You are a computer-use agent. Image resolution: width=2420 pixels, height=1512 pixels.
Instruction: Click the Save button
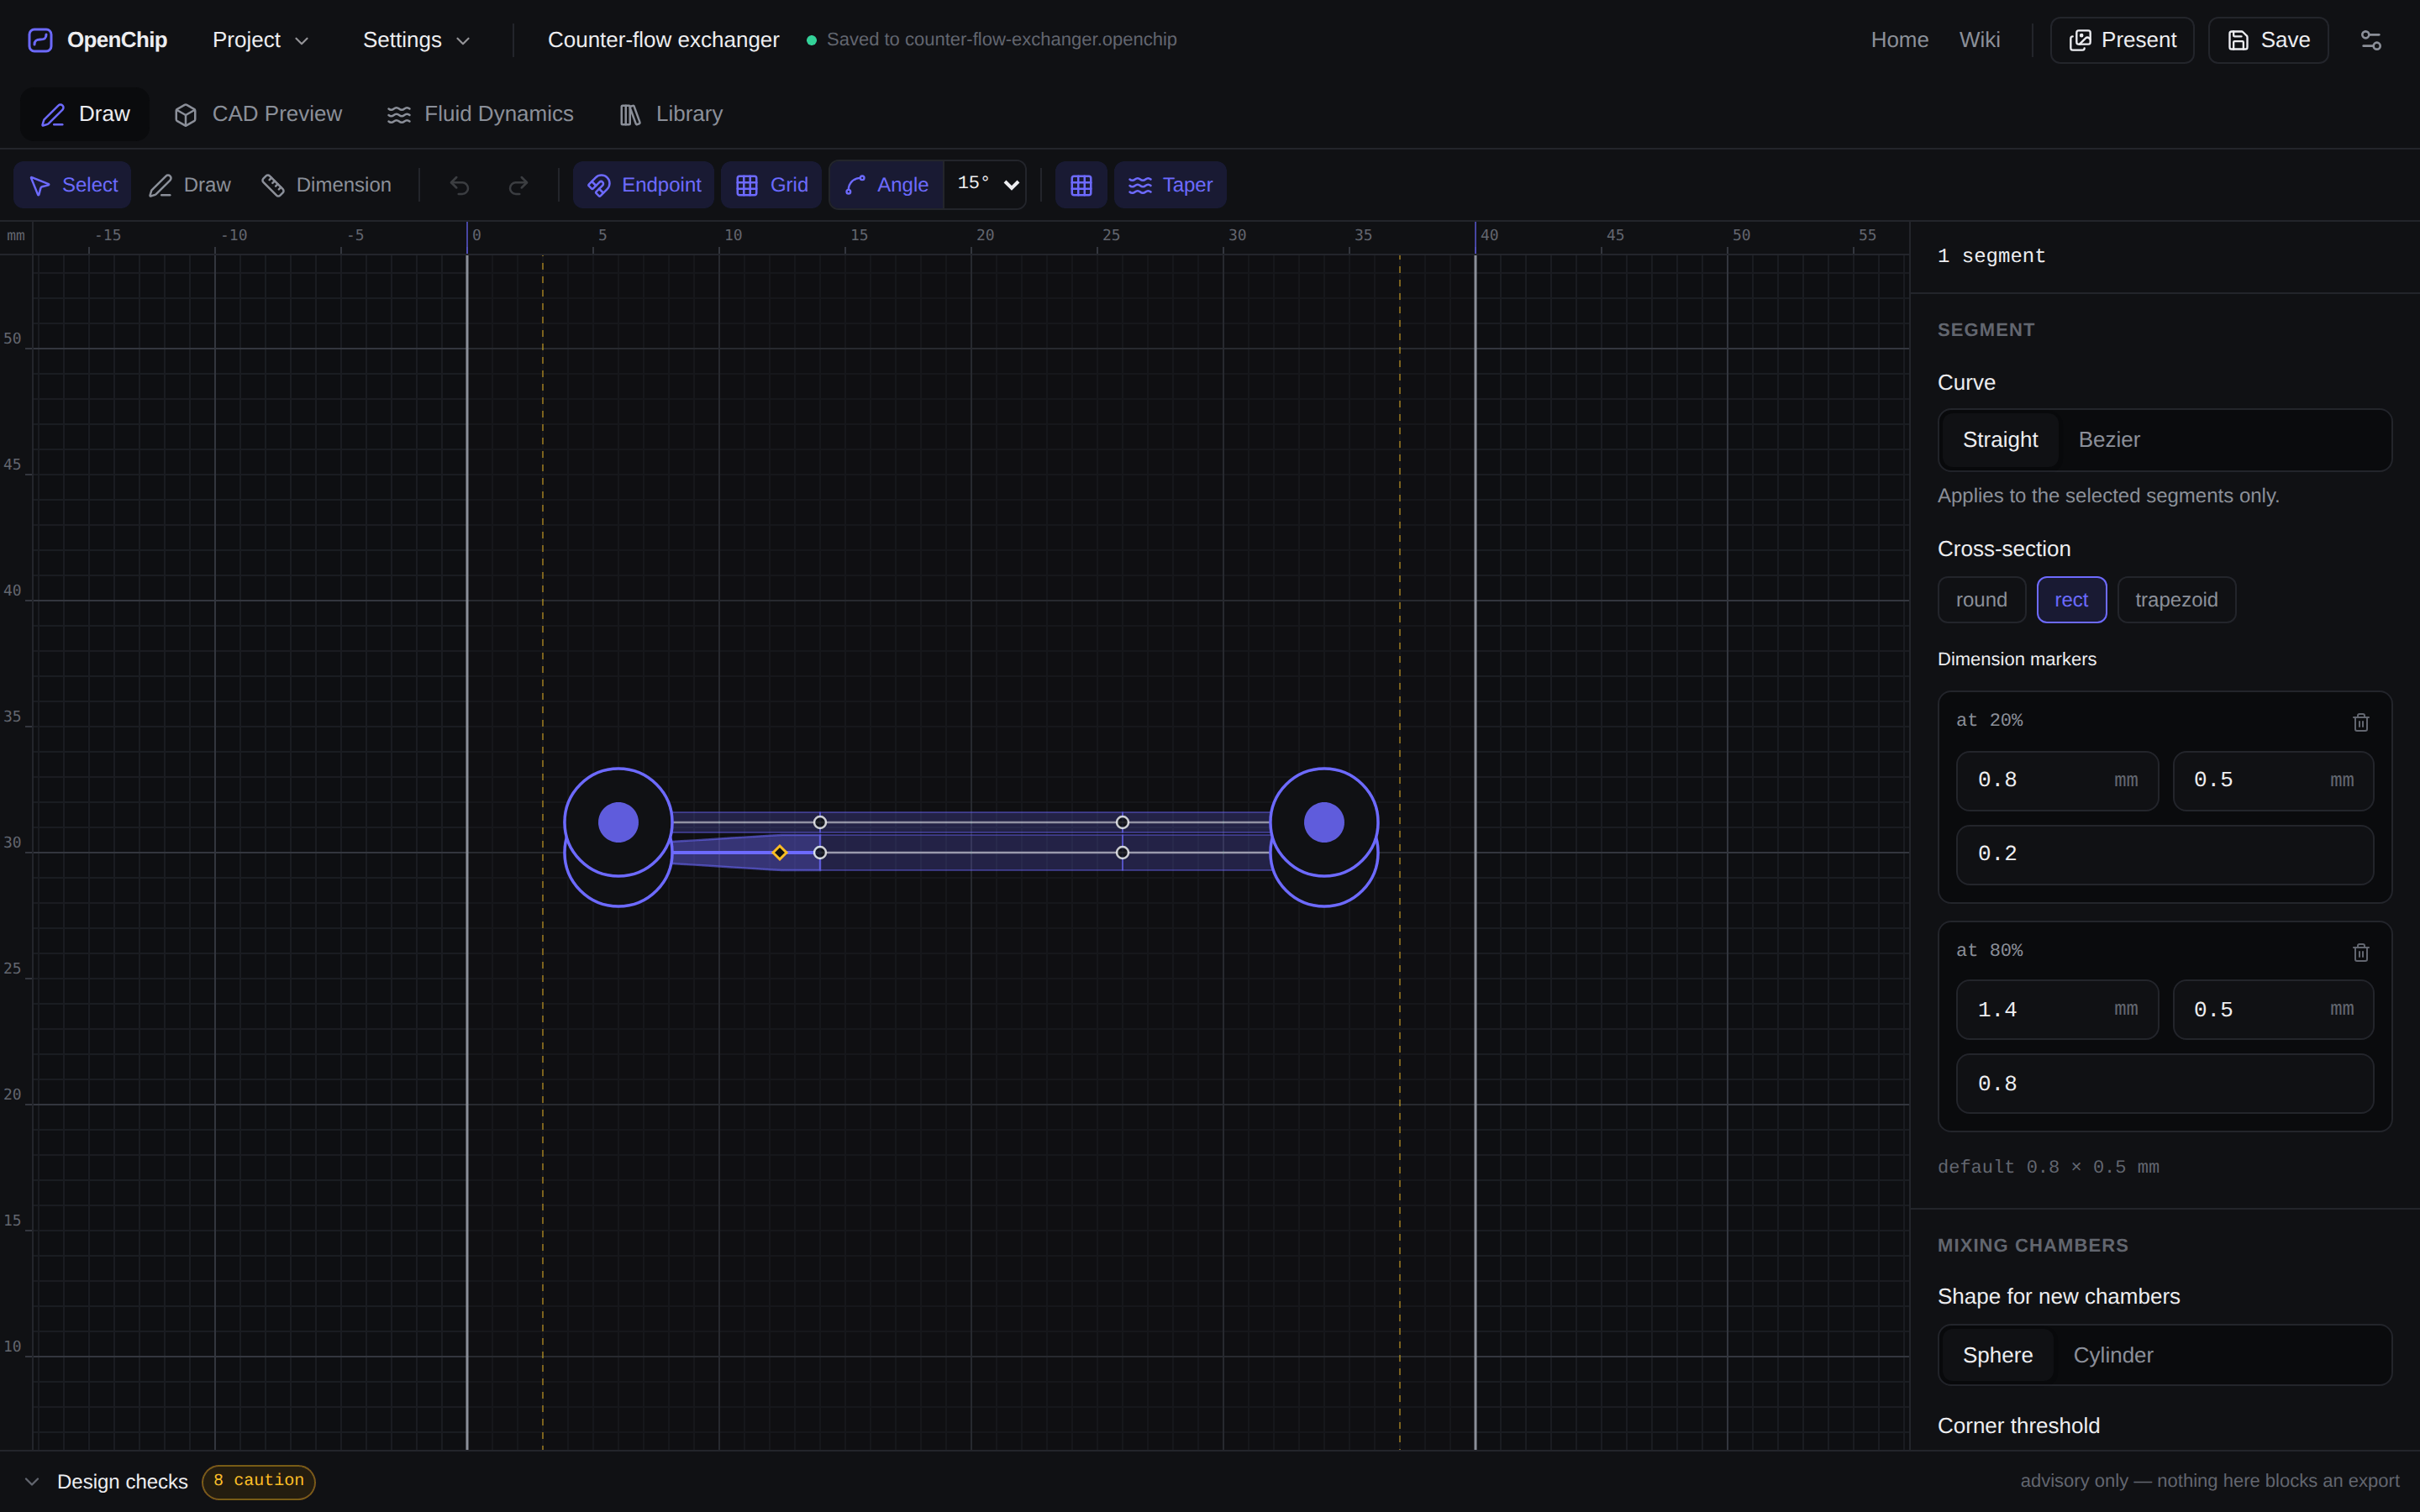pyautogui.click(x=2268, y=40)
